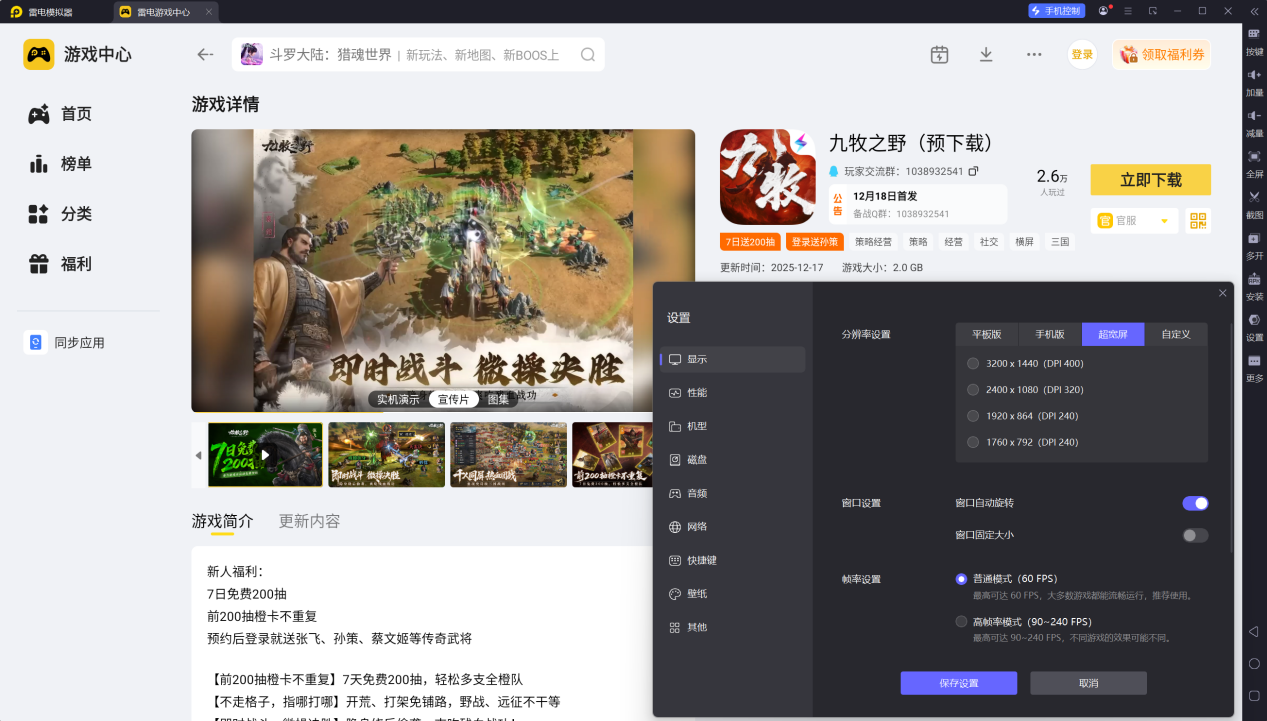Open the three-dots more options icon
Viewport: 1267px width, 721px height.
tap(1034, 54)
